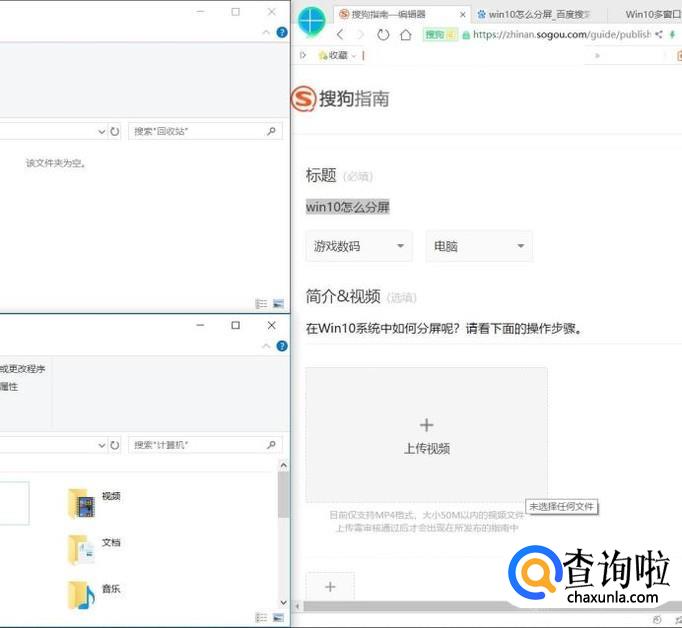Image resolution: width=682 pixels, height=628 pixels.
Task: Switch 计算机 window to details view
Action: tap(261, 618)
